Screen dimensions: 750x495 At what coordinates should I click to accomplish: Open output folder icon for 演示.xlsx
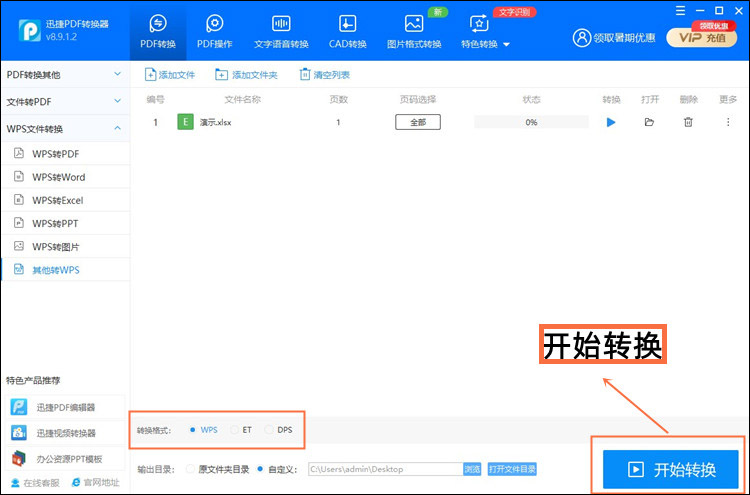649,122
